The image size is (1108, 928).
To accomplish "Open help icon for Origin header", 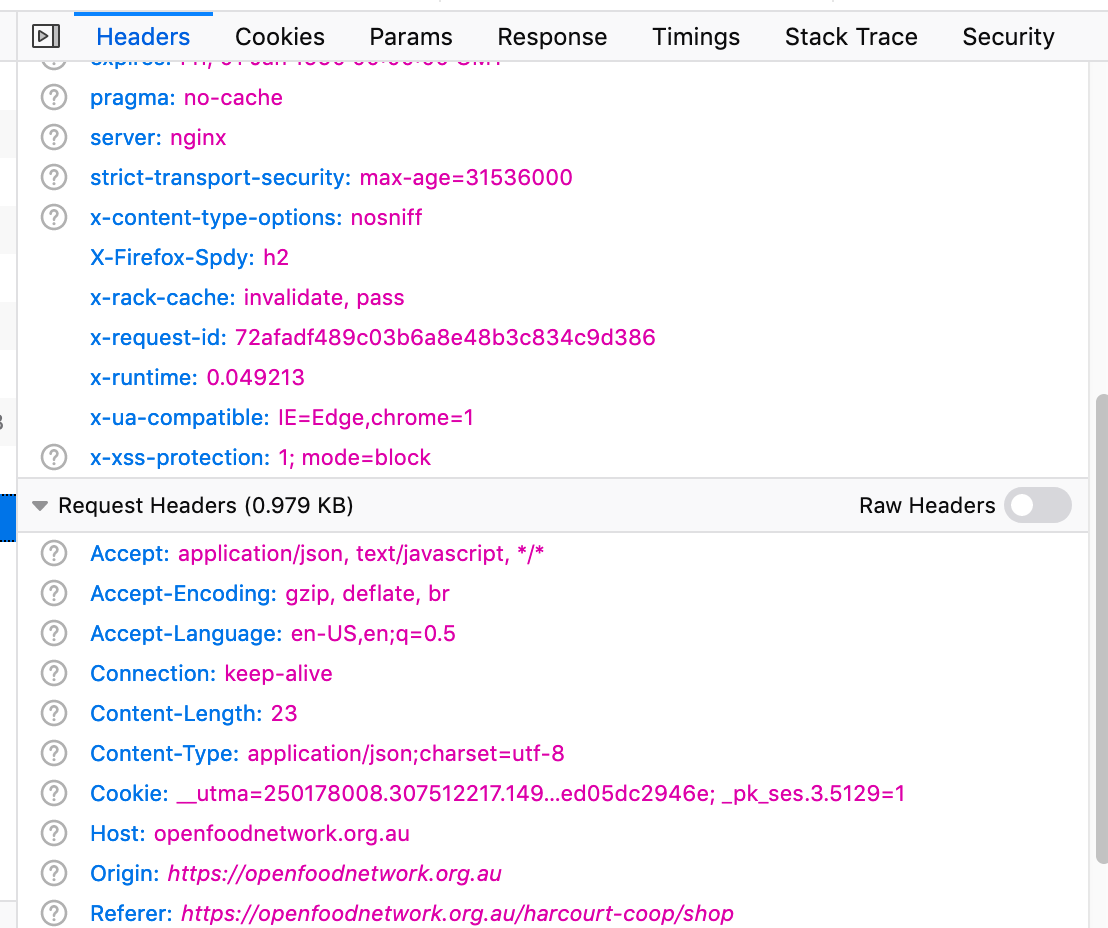I will click(x=54, y=874).
